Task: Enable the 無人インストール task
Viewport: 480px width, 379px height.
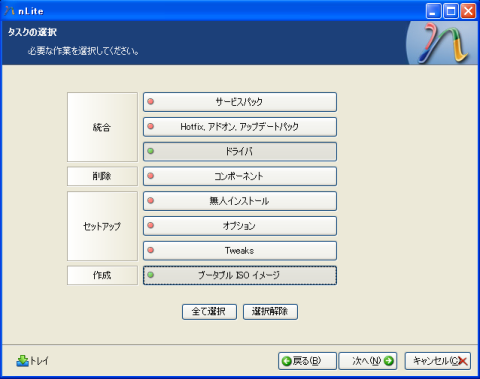Action: tap(240, 201)
